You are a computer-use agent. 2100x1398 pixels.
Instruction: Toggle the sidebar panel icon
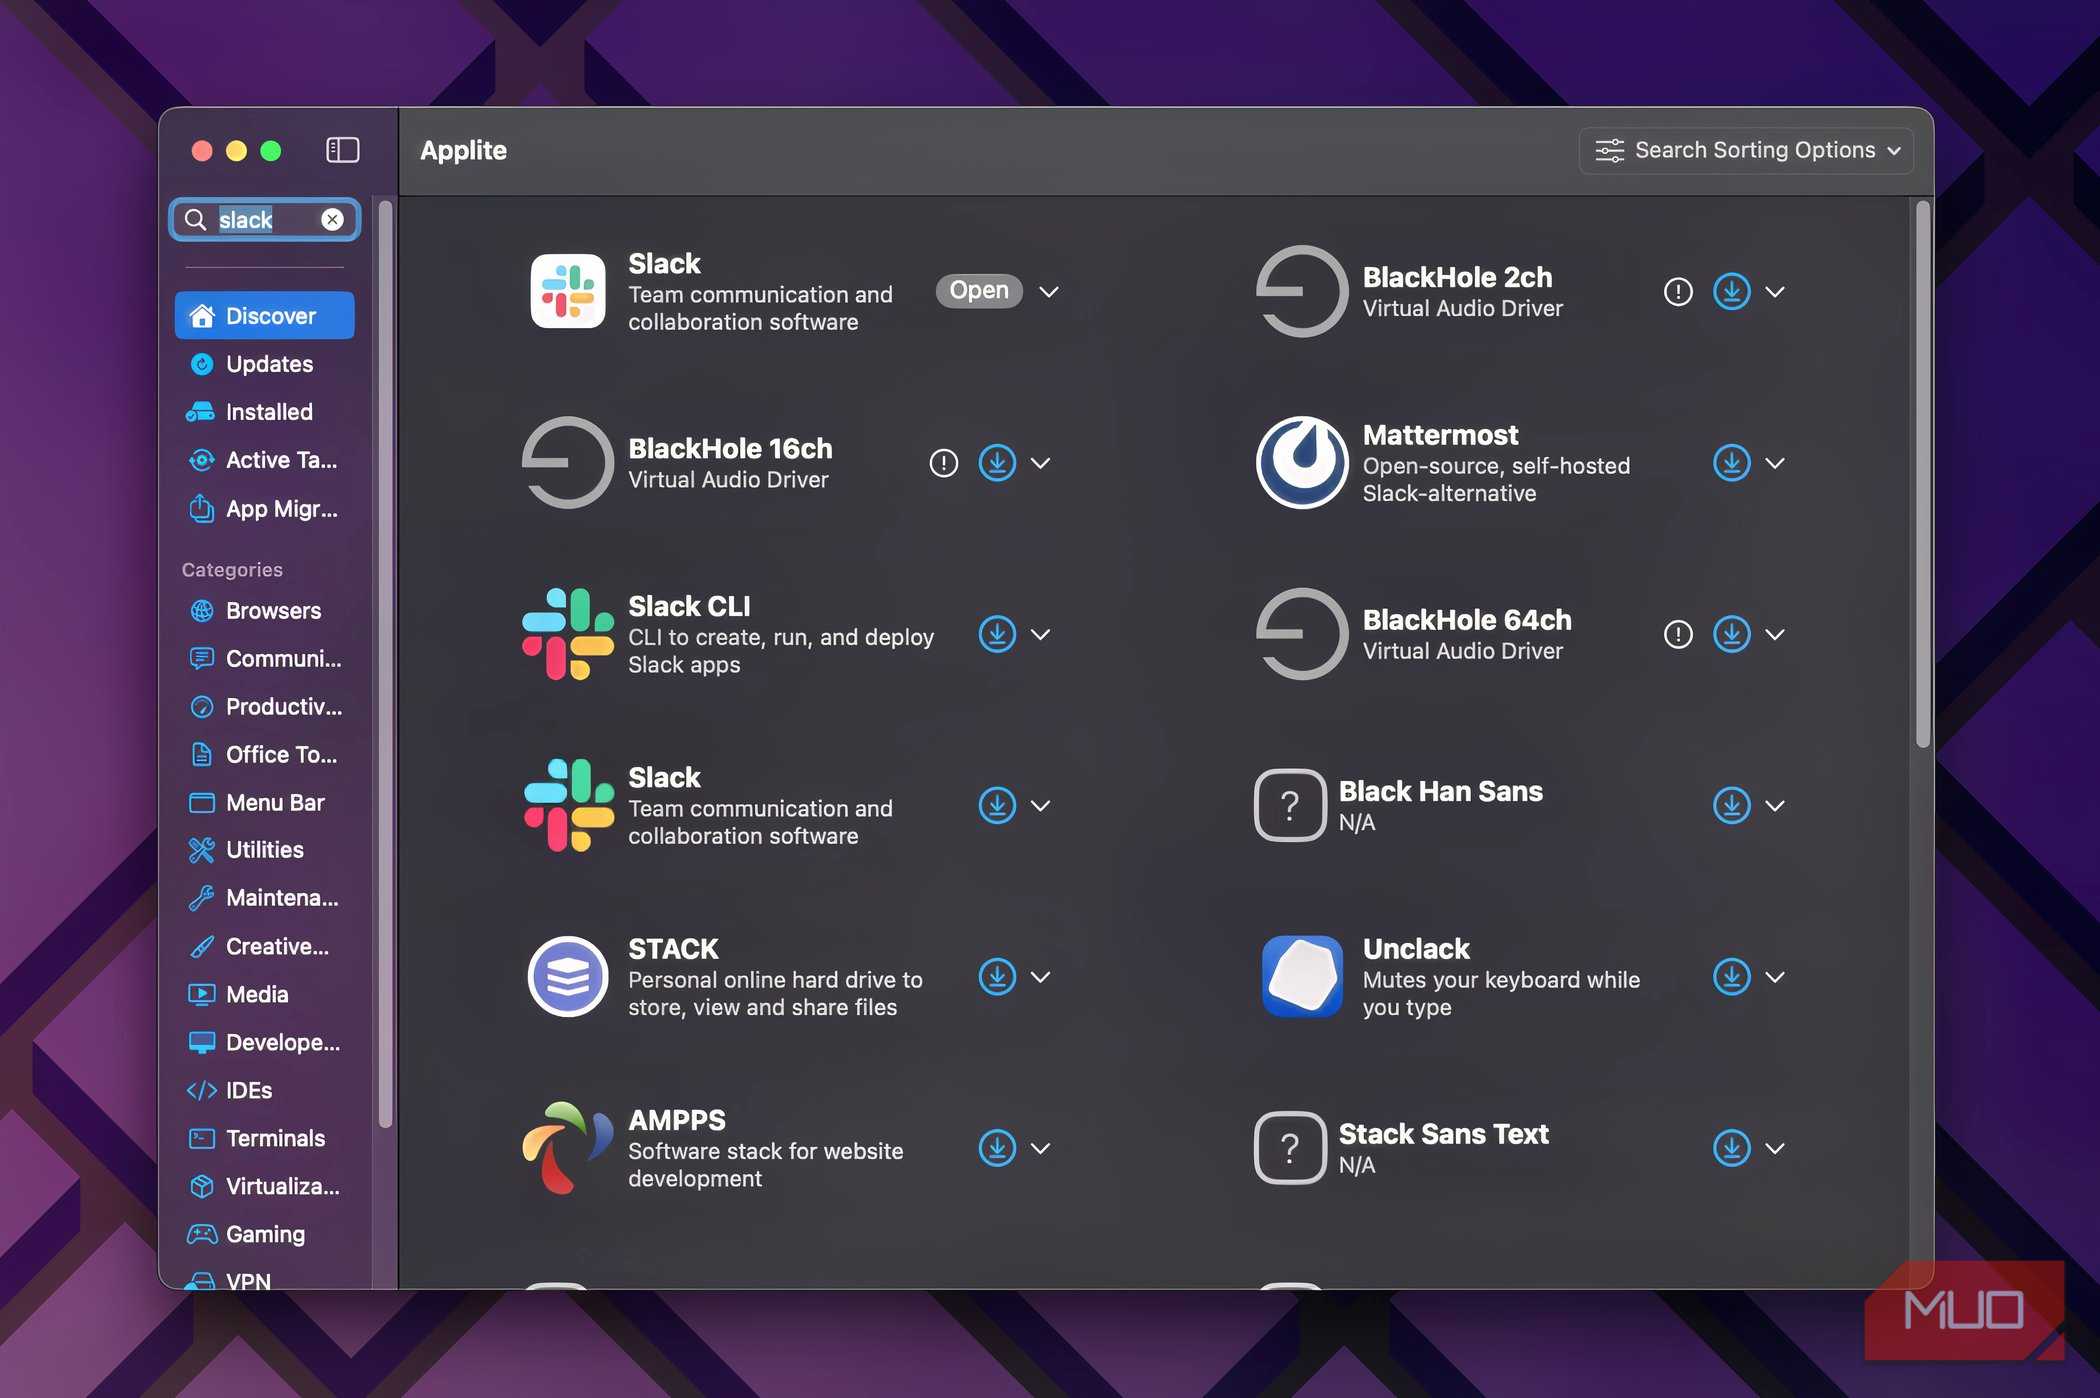343,150
